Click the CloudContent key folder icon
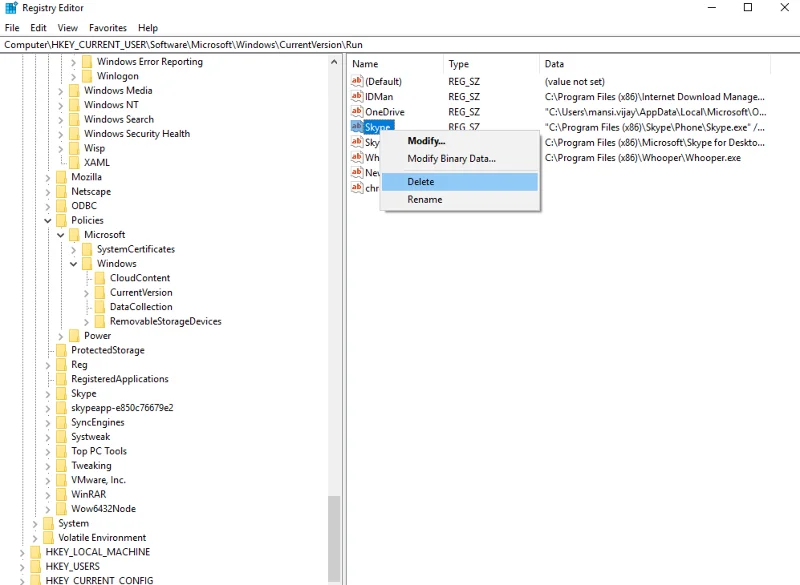800x585 pixels. (101, 278)
